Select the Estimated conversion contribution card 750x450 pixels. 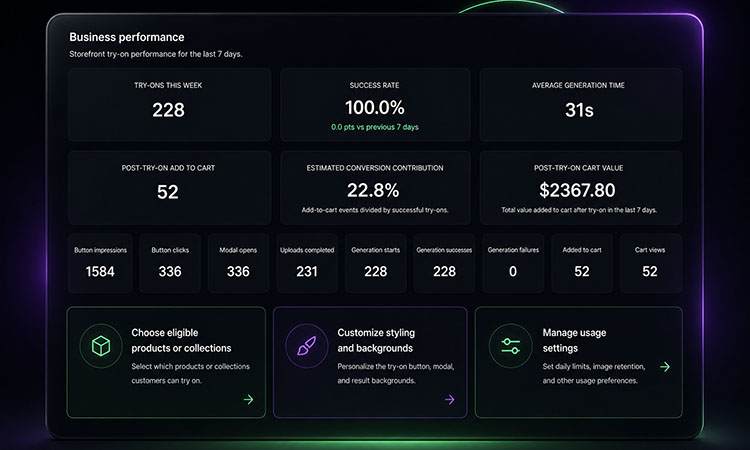[375, 187]
